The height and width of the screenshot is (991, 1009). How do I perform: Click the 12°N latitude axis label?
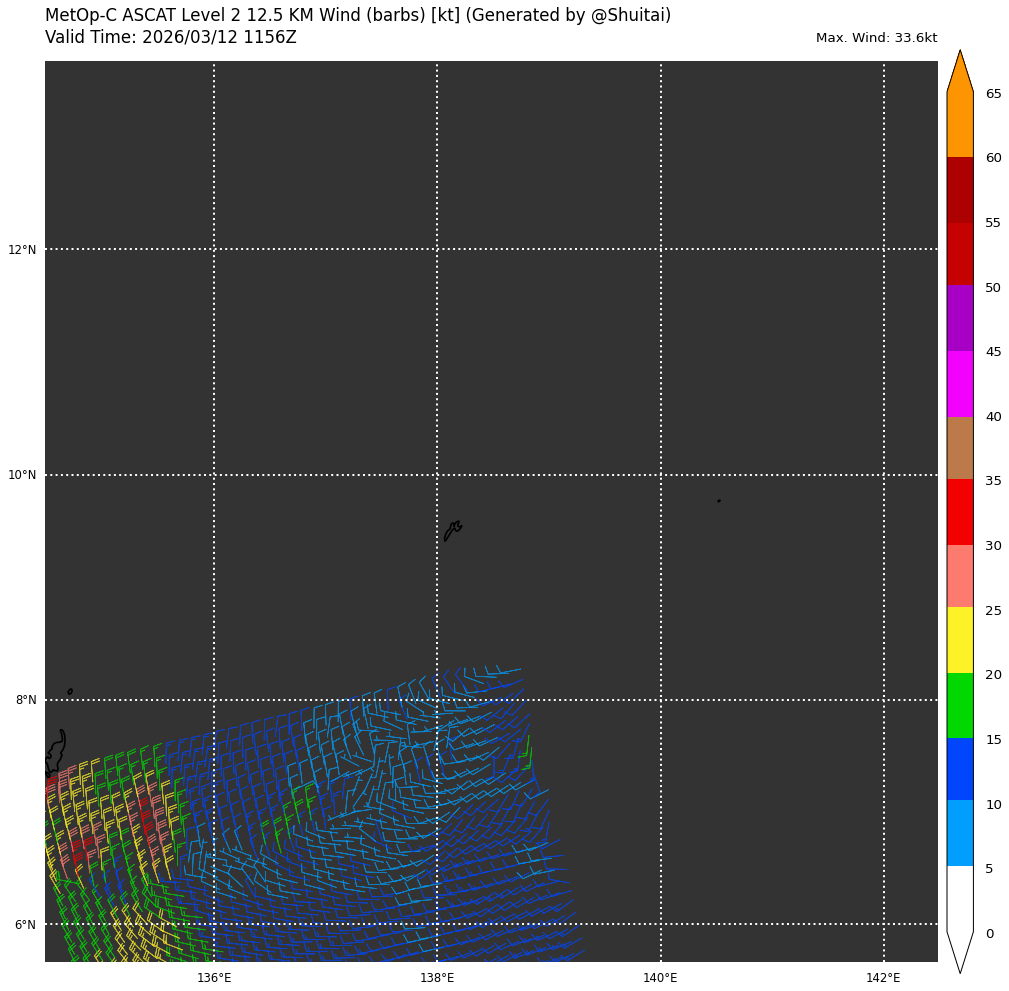[22, 250]
